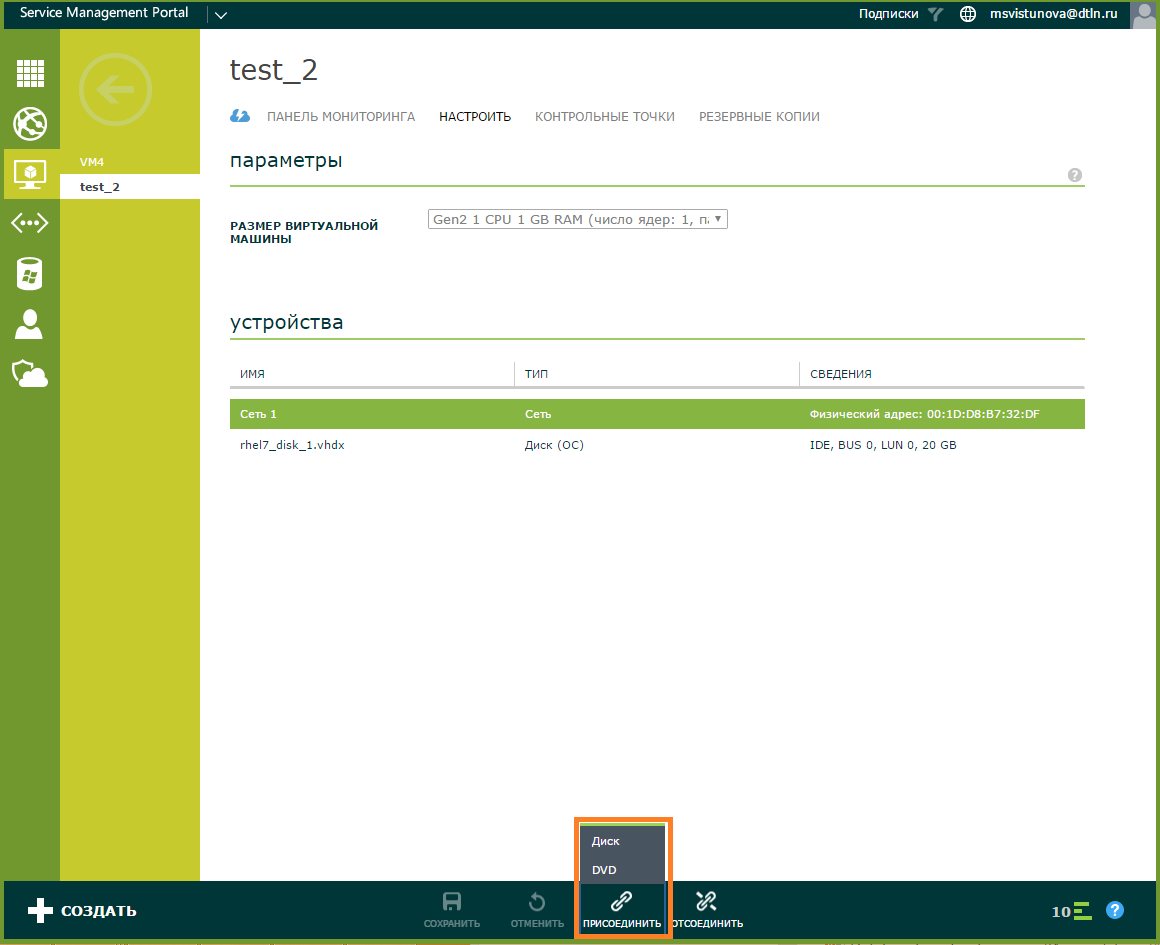Click the Сохранить toolbar button
The width and height of the screenshot is (1160, 945).
coord(452,909)
